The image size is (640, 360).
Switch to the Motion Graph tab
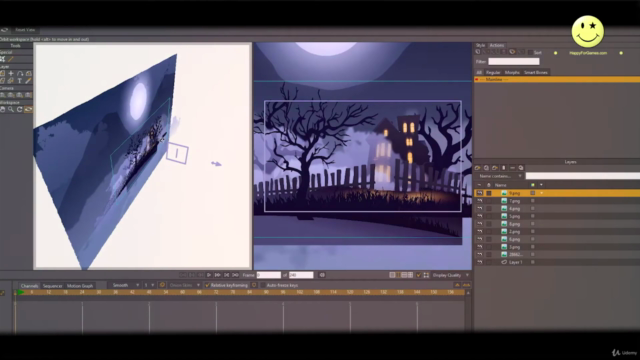(80, 286)
